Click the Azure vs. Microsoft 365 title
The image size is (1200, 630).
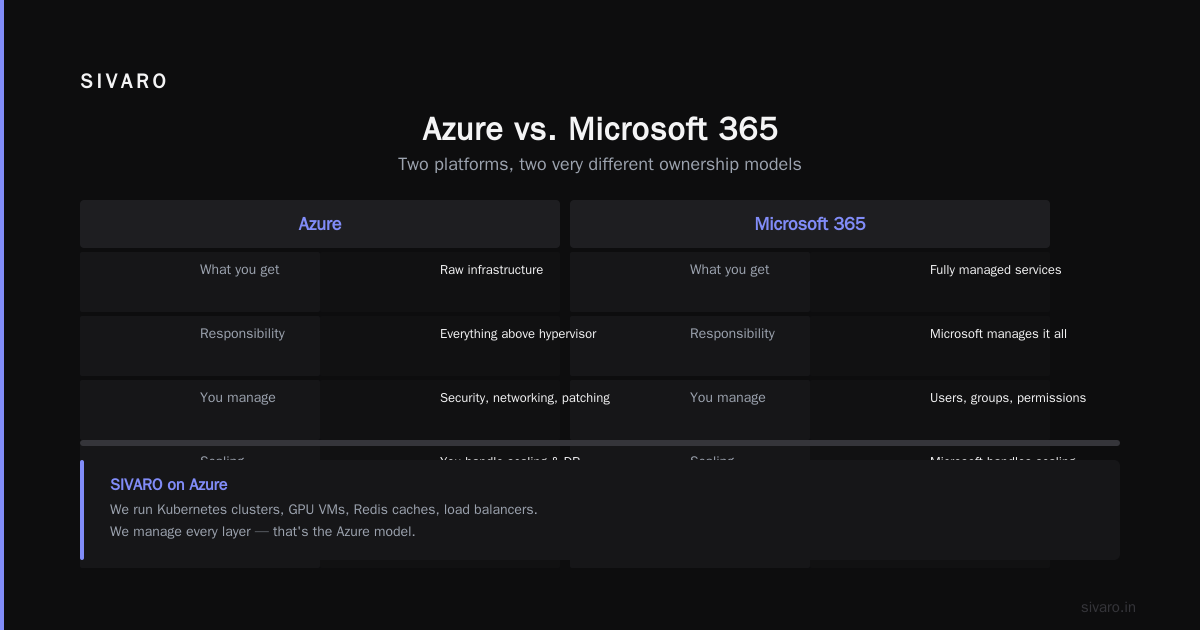click(600, 129)
